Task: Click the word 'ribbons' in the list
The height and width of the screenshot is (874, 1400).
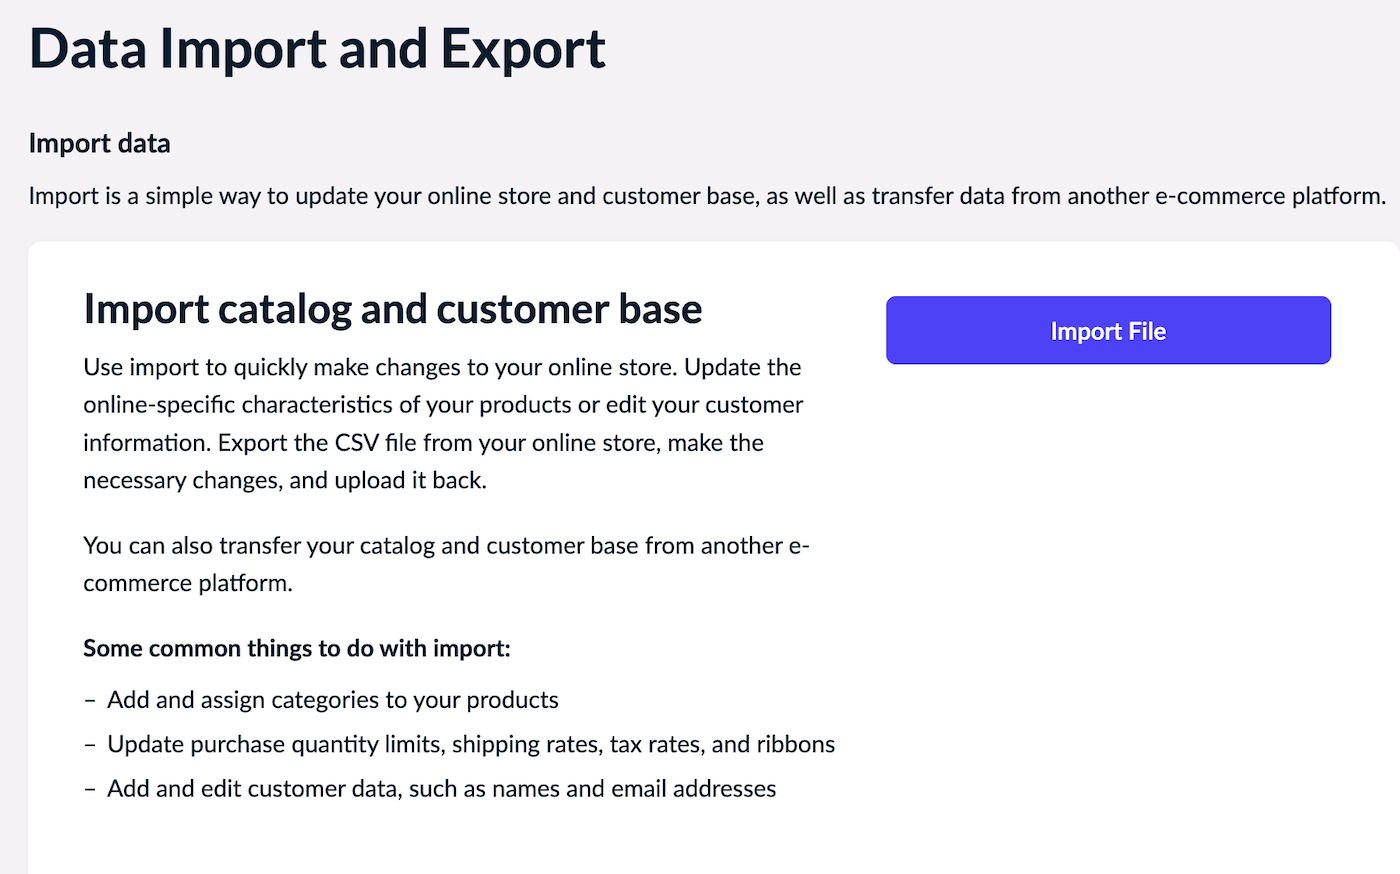Action: tap(795, 745)
